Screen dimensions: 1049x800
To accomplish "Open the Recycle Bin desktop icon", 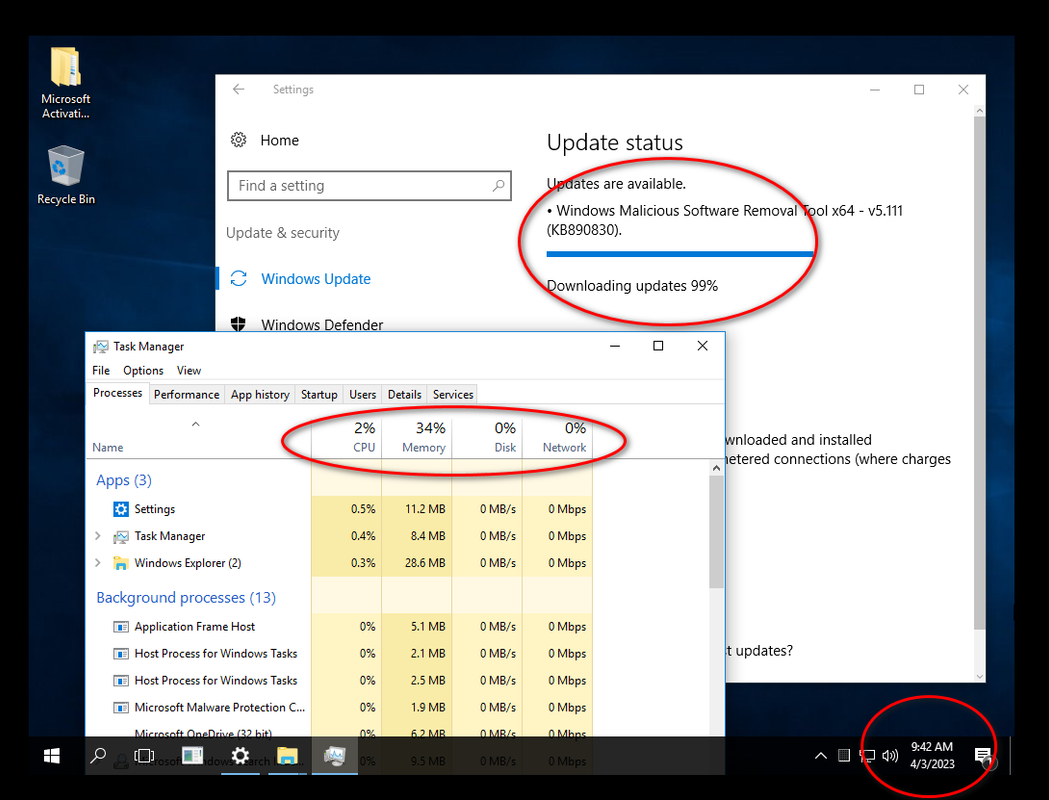I will [x=66, y=176].
